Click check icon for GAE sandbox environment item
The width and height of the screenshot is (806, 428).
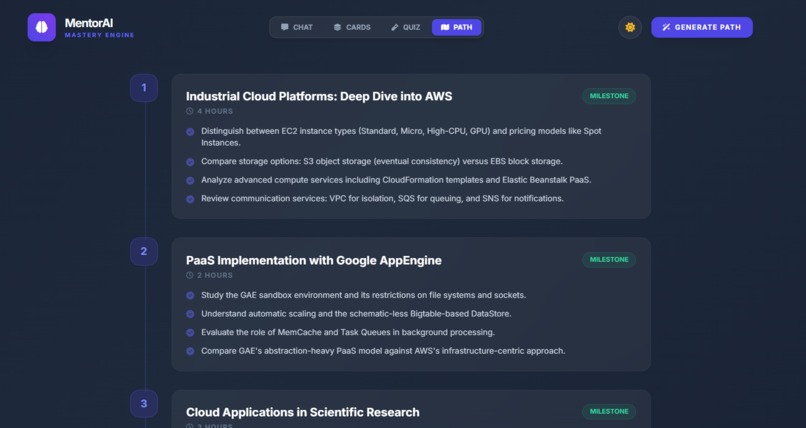pos(190,295)
